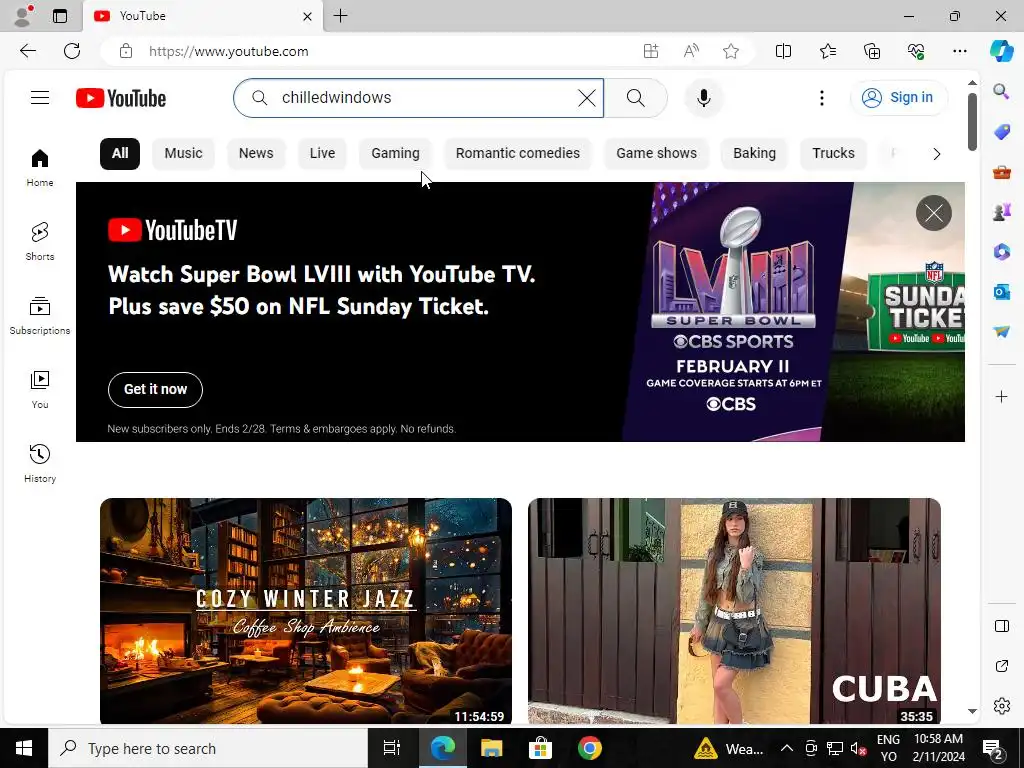This screenshot has height=768, width=1024.
Task: Select the Game shows chip
Action: click(656, 153)
